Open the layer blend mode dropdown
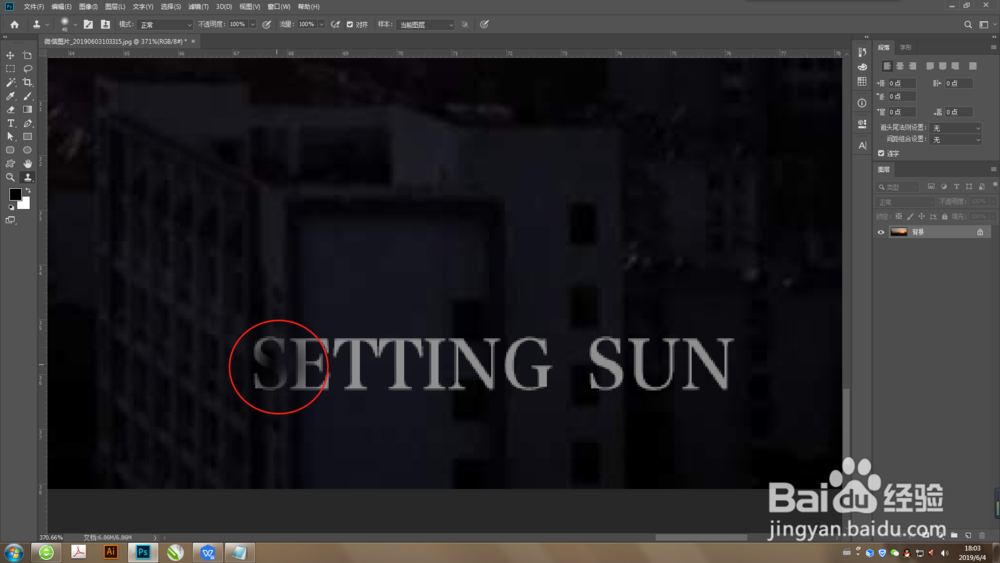The width and height of the screenshot is (1000, 563). (905, 201)
